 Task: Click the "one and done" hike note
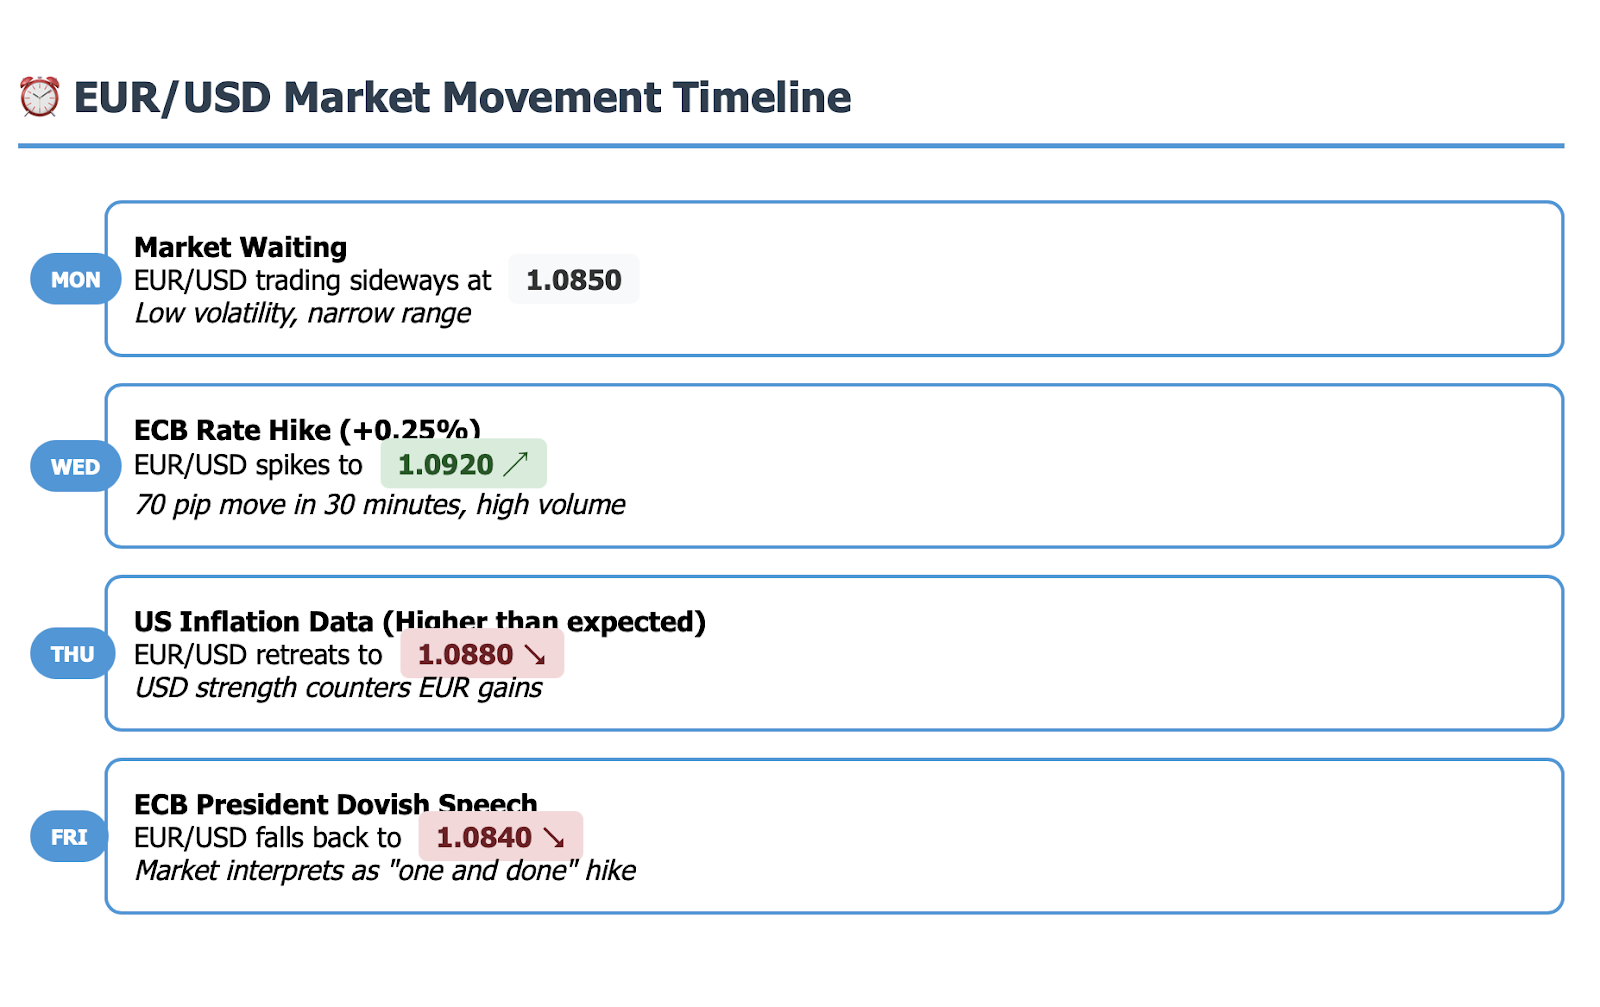(x=385, y=871)
